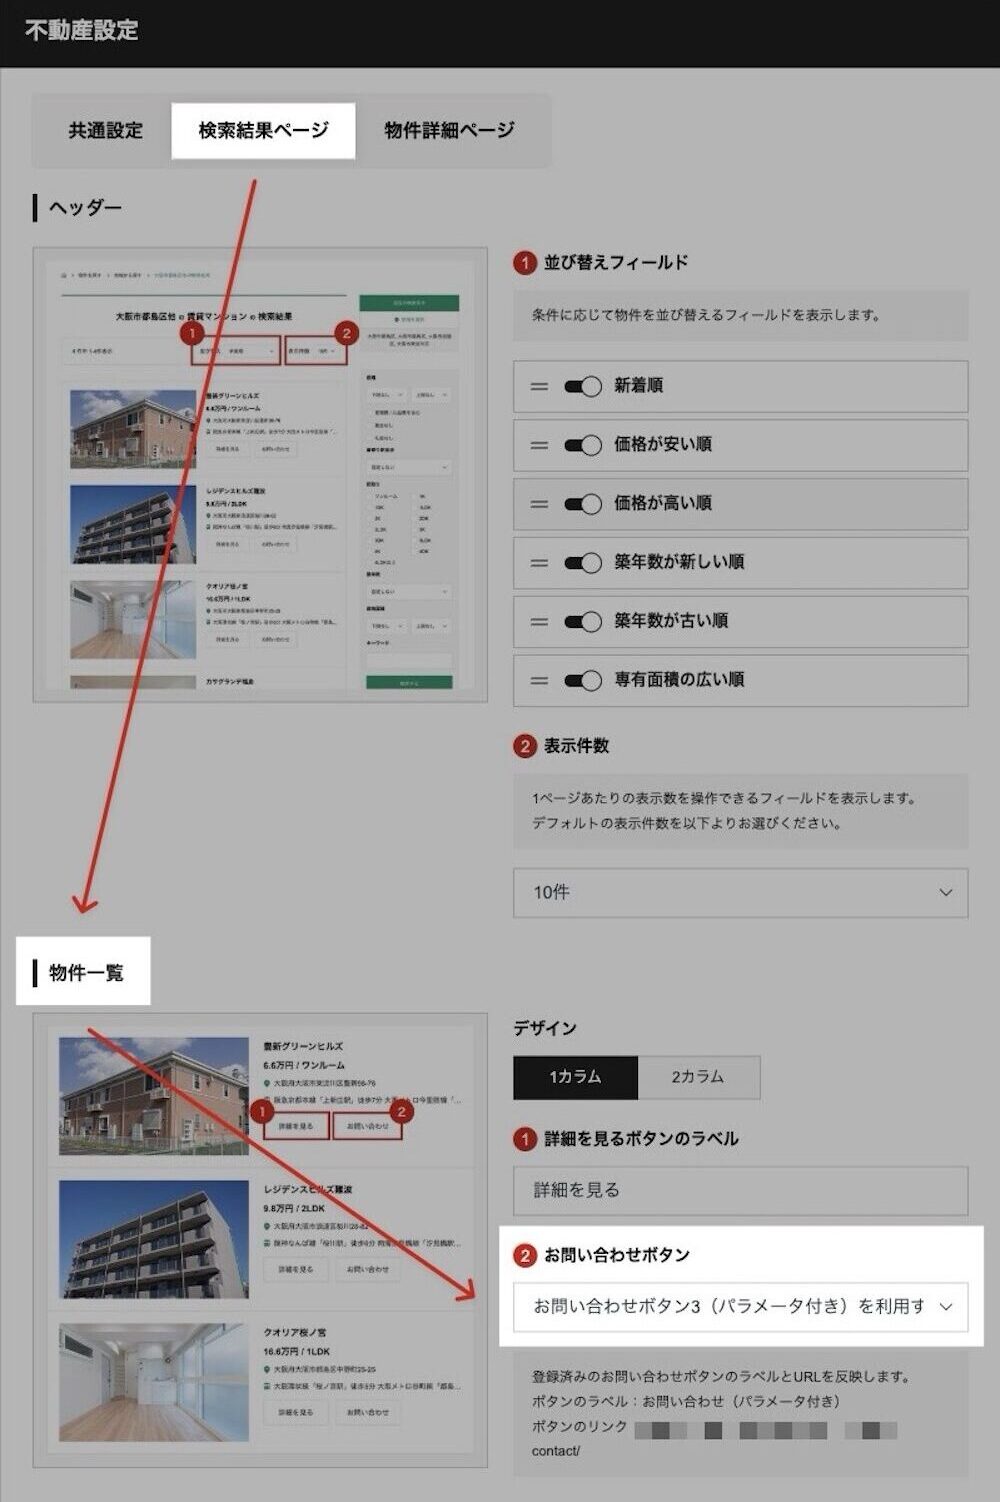Open the お問い合わせボタン selection dropdown
The height and width of the screenshot is (1502, 1000).
(740, 1306)
